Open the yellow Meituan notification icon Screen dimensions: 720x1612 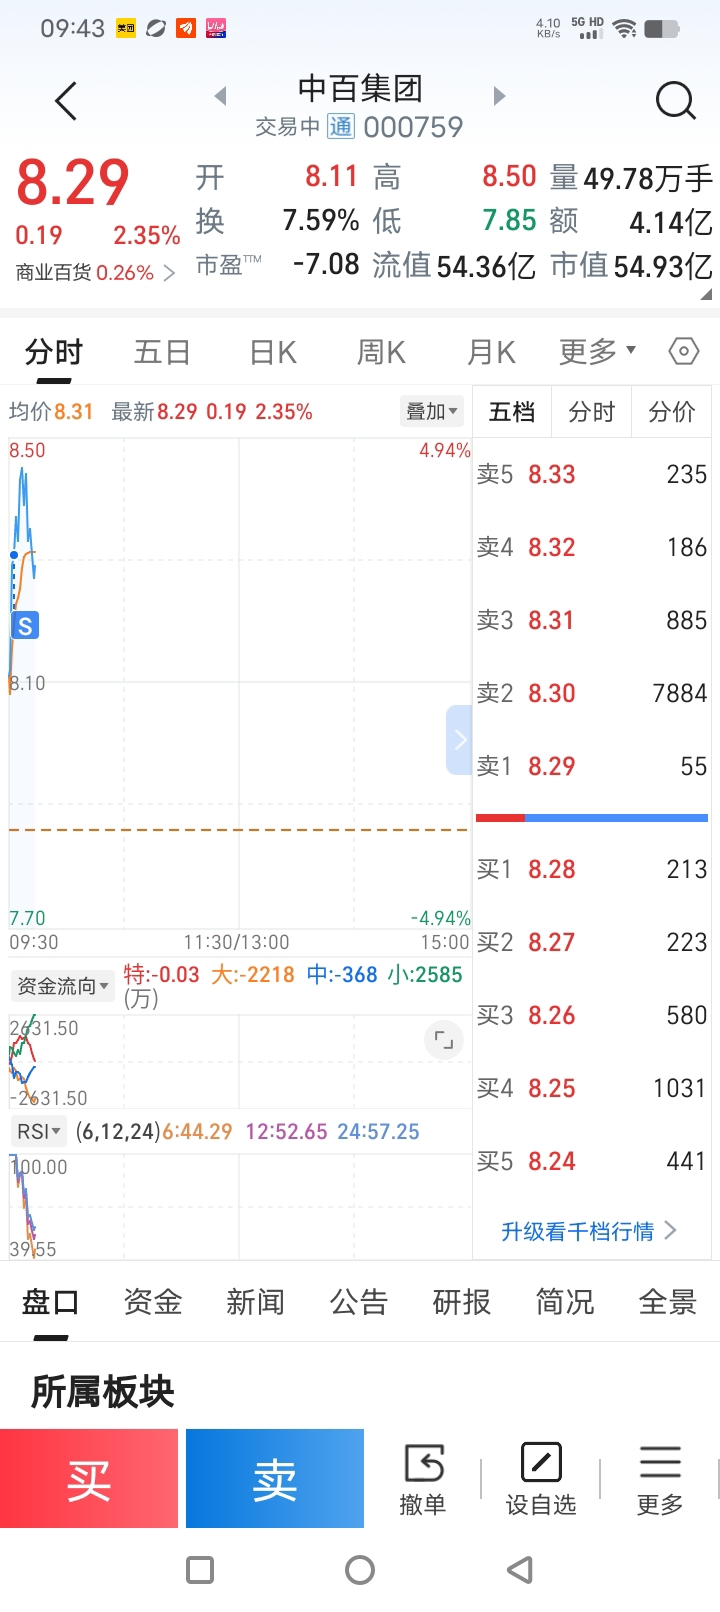[x=126, y=29]
